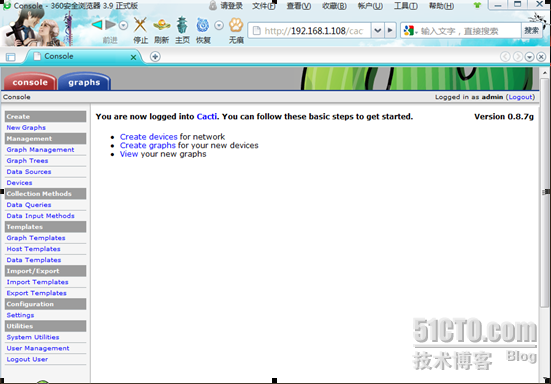Viewport: 551px width, 384px height.
Task: Click the Stop loading X icon
Action: (140, 25)
